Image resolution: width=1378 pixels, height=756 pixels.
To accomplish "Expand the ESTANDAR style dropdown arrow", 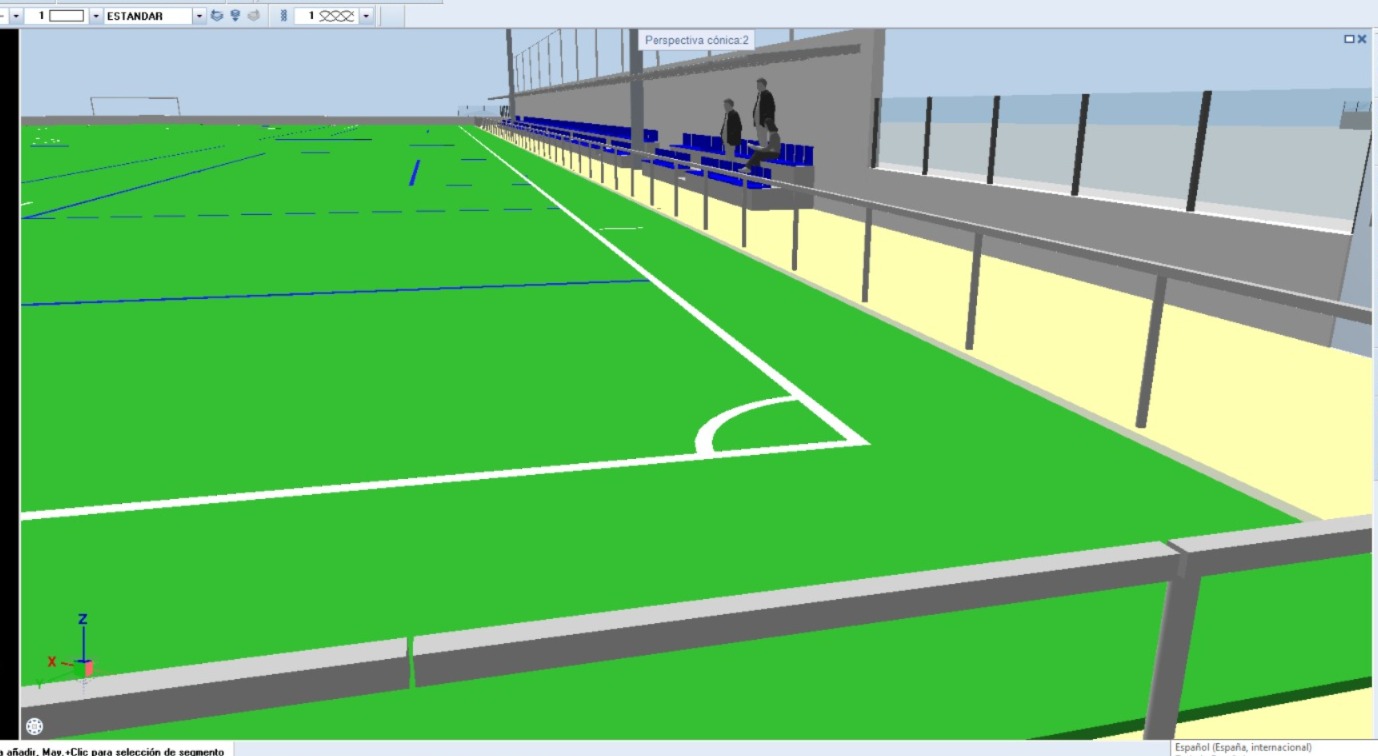I will [x=199, y=16].
